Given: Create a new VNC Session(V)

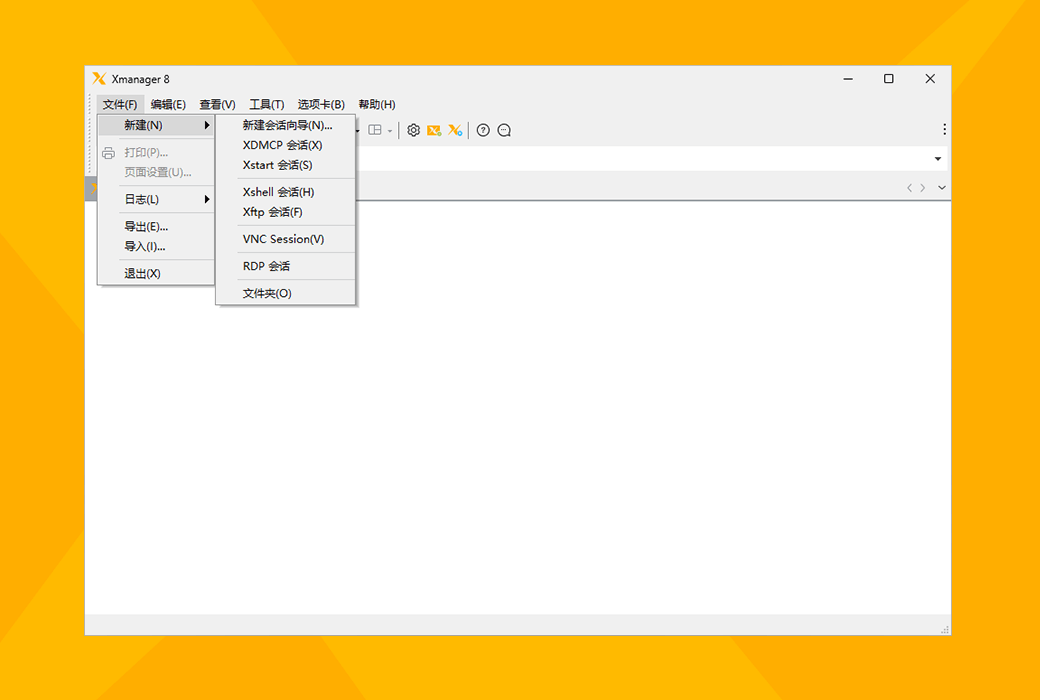Looking at the screenshot, I should point(286,239).
